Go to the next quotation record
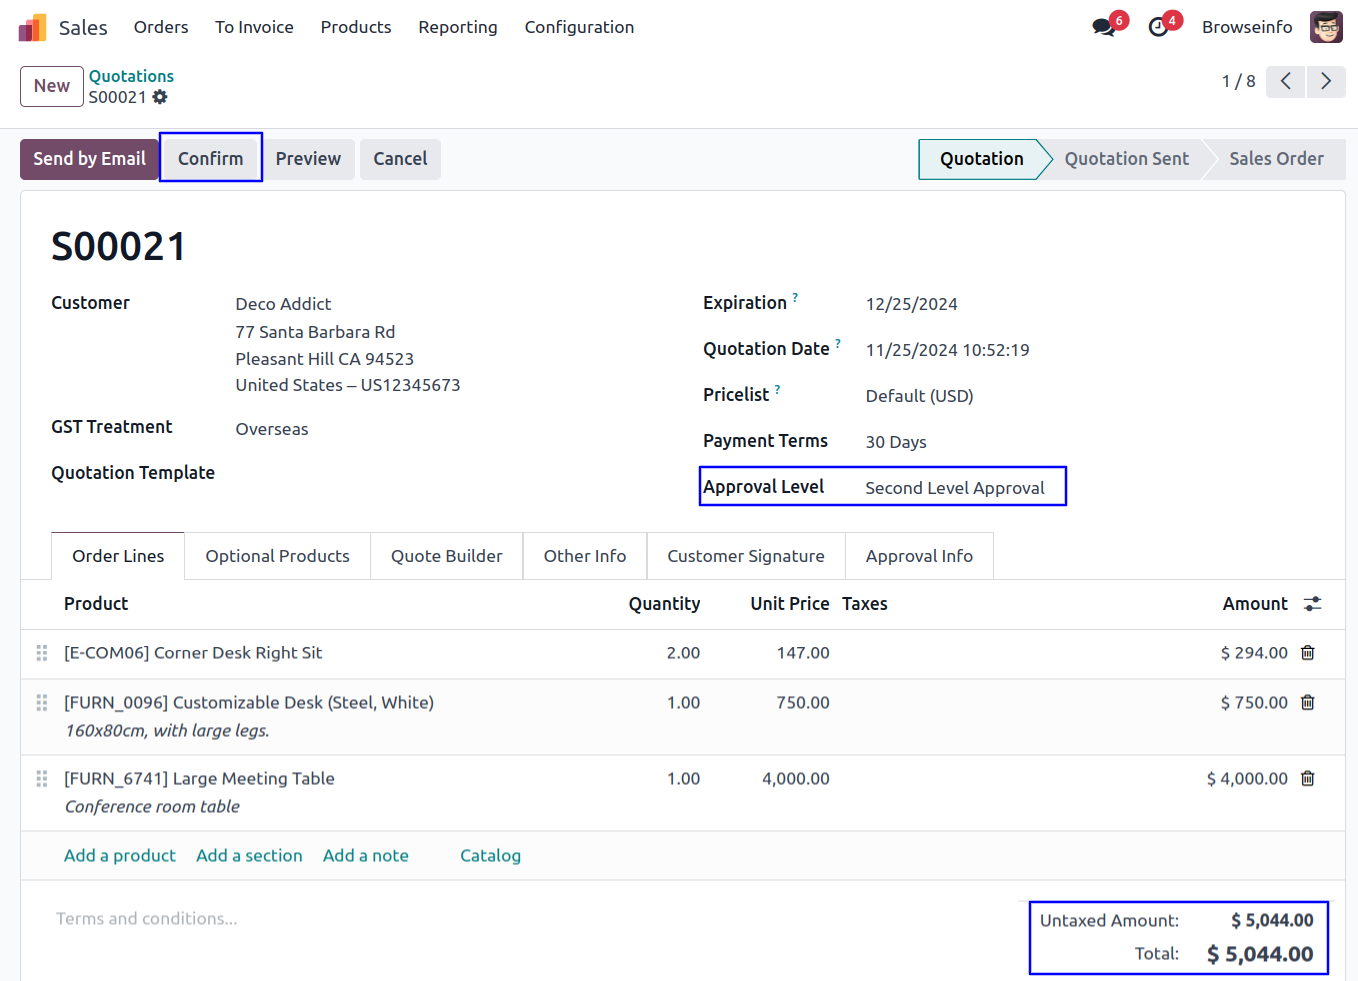The height and width of the screenshot is (981, 1358). (1326, 82)
